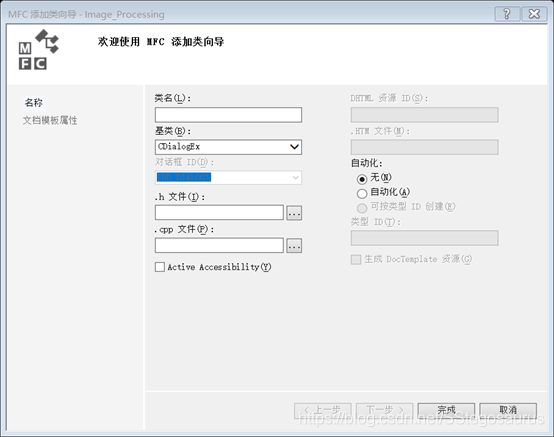Close the MFC Add Class Wizard window
The width and height of the screenshot is (554, 437).
[x=534, y=14]
